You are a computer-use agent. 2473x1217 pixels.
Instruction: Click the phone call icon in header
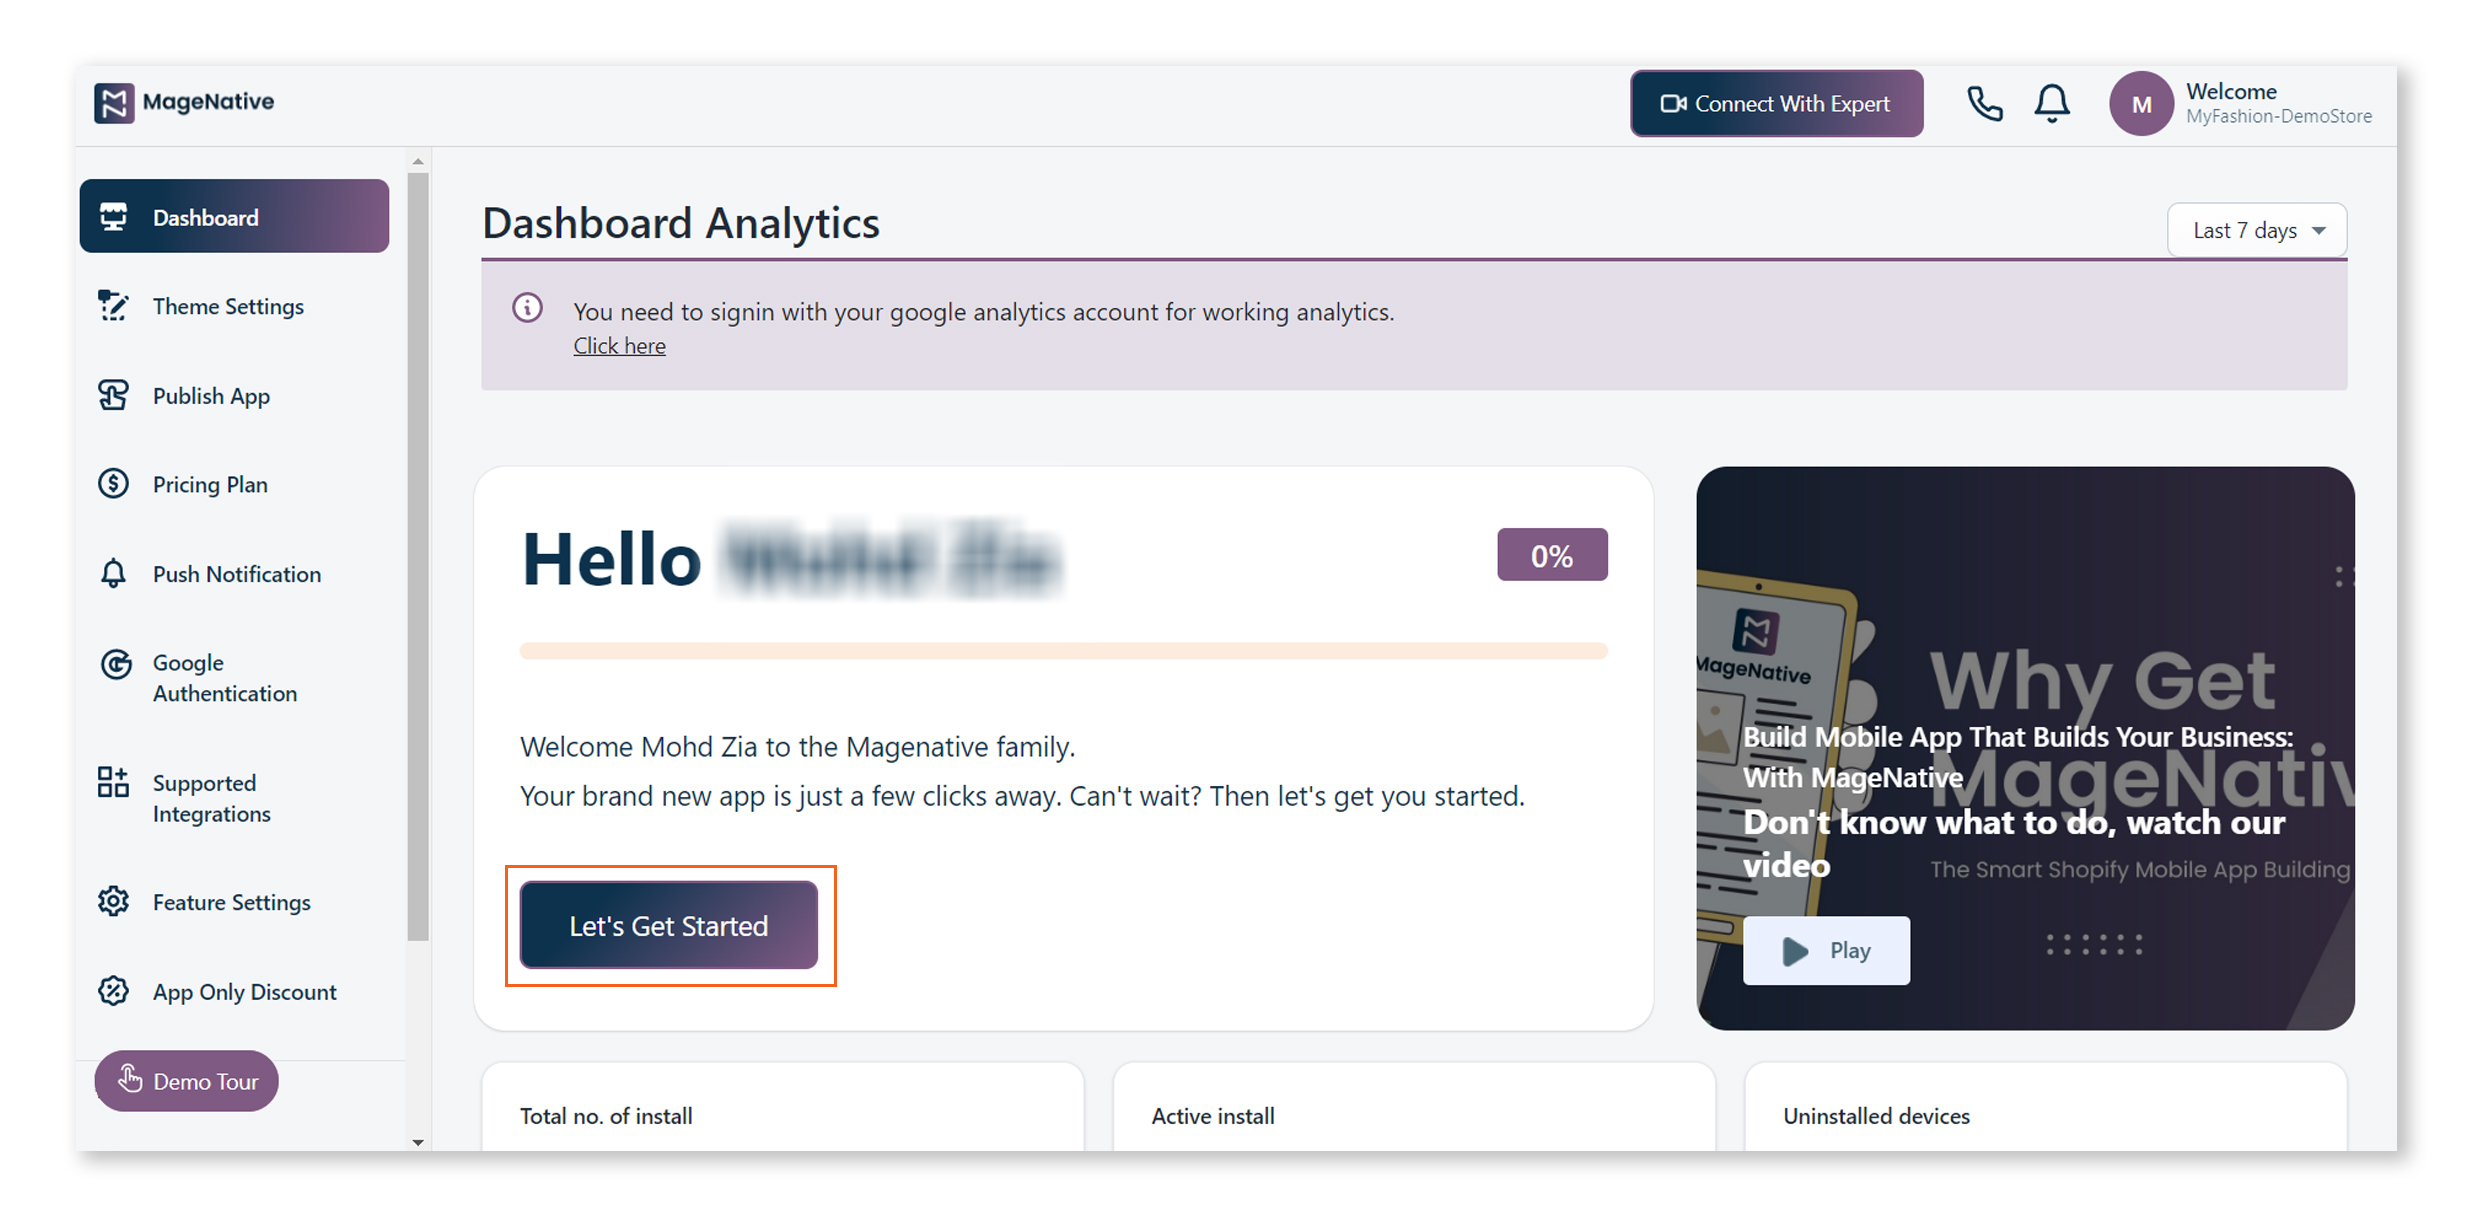pyautogui.click(x=1984, y=103)
